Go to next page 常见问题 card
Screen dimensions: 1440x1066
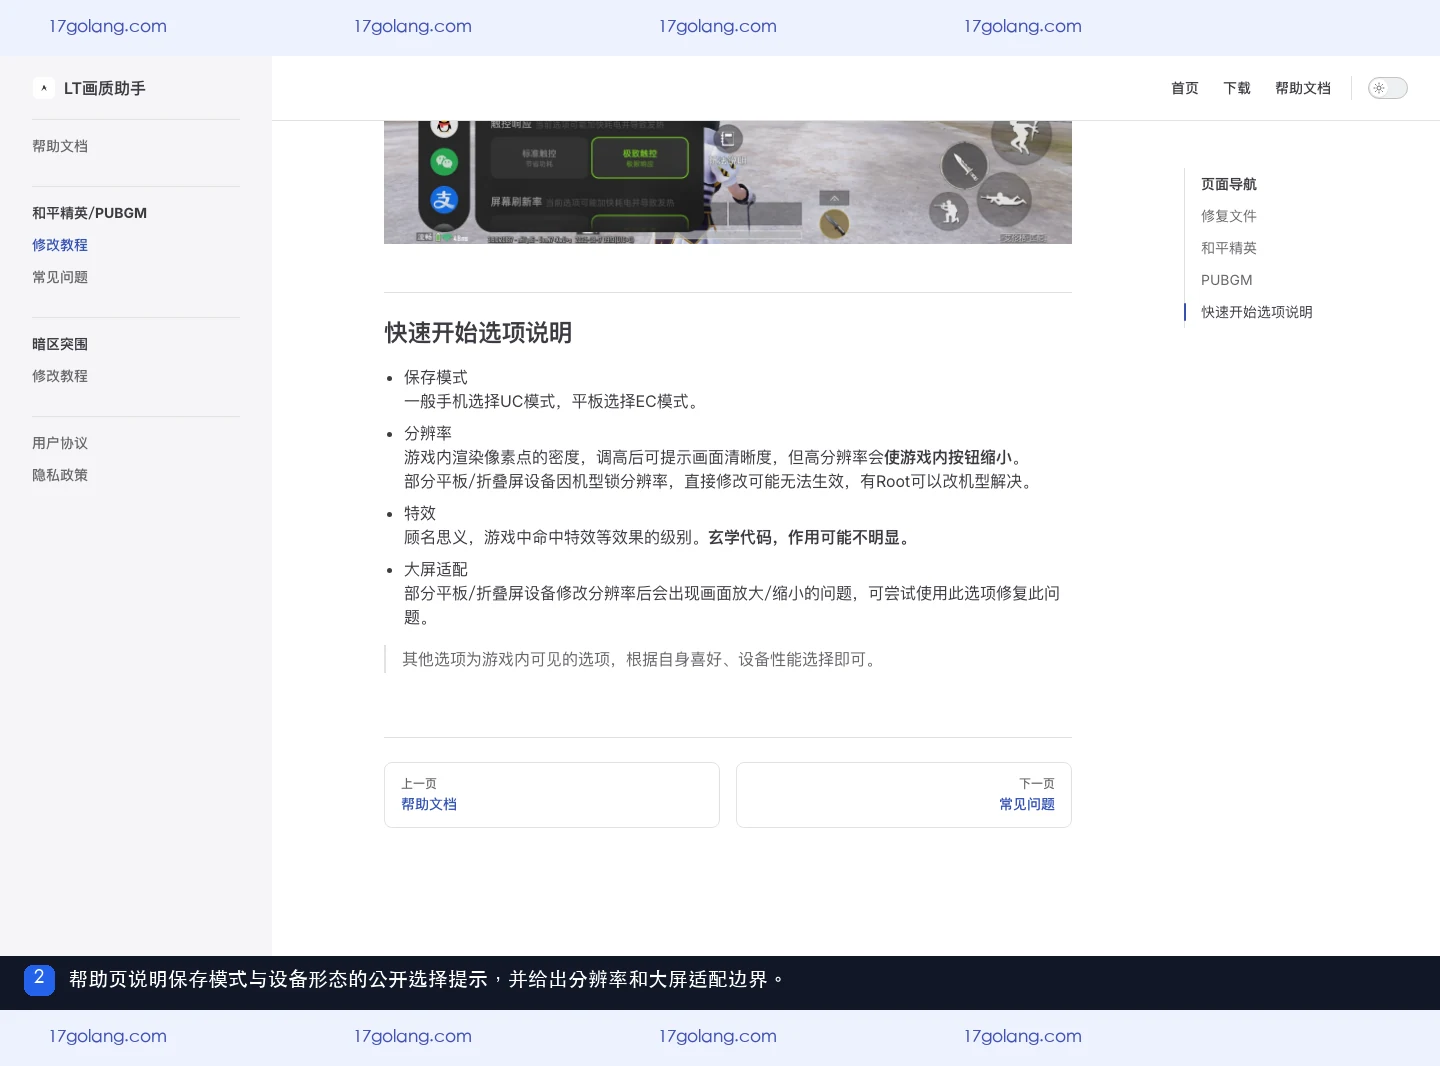tap(904, 795)
